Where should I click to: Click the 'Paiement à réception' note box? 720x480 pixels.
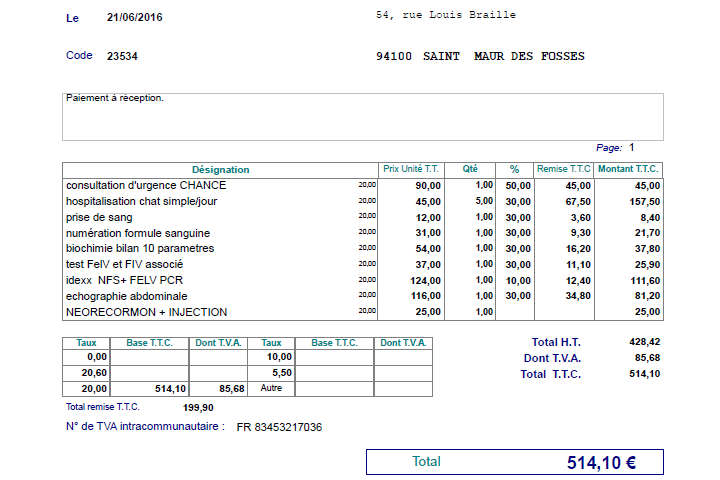tap(362, 116)
